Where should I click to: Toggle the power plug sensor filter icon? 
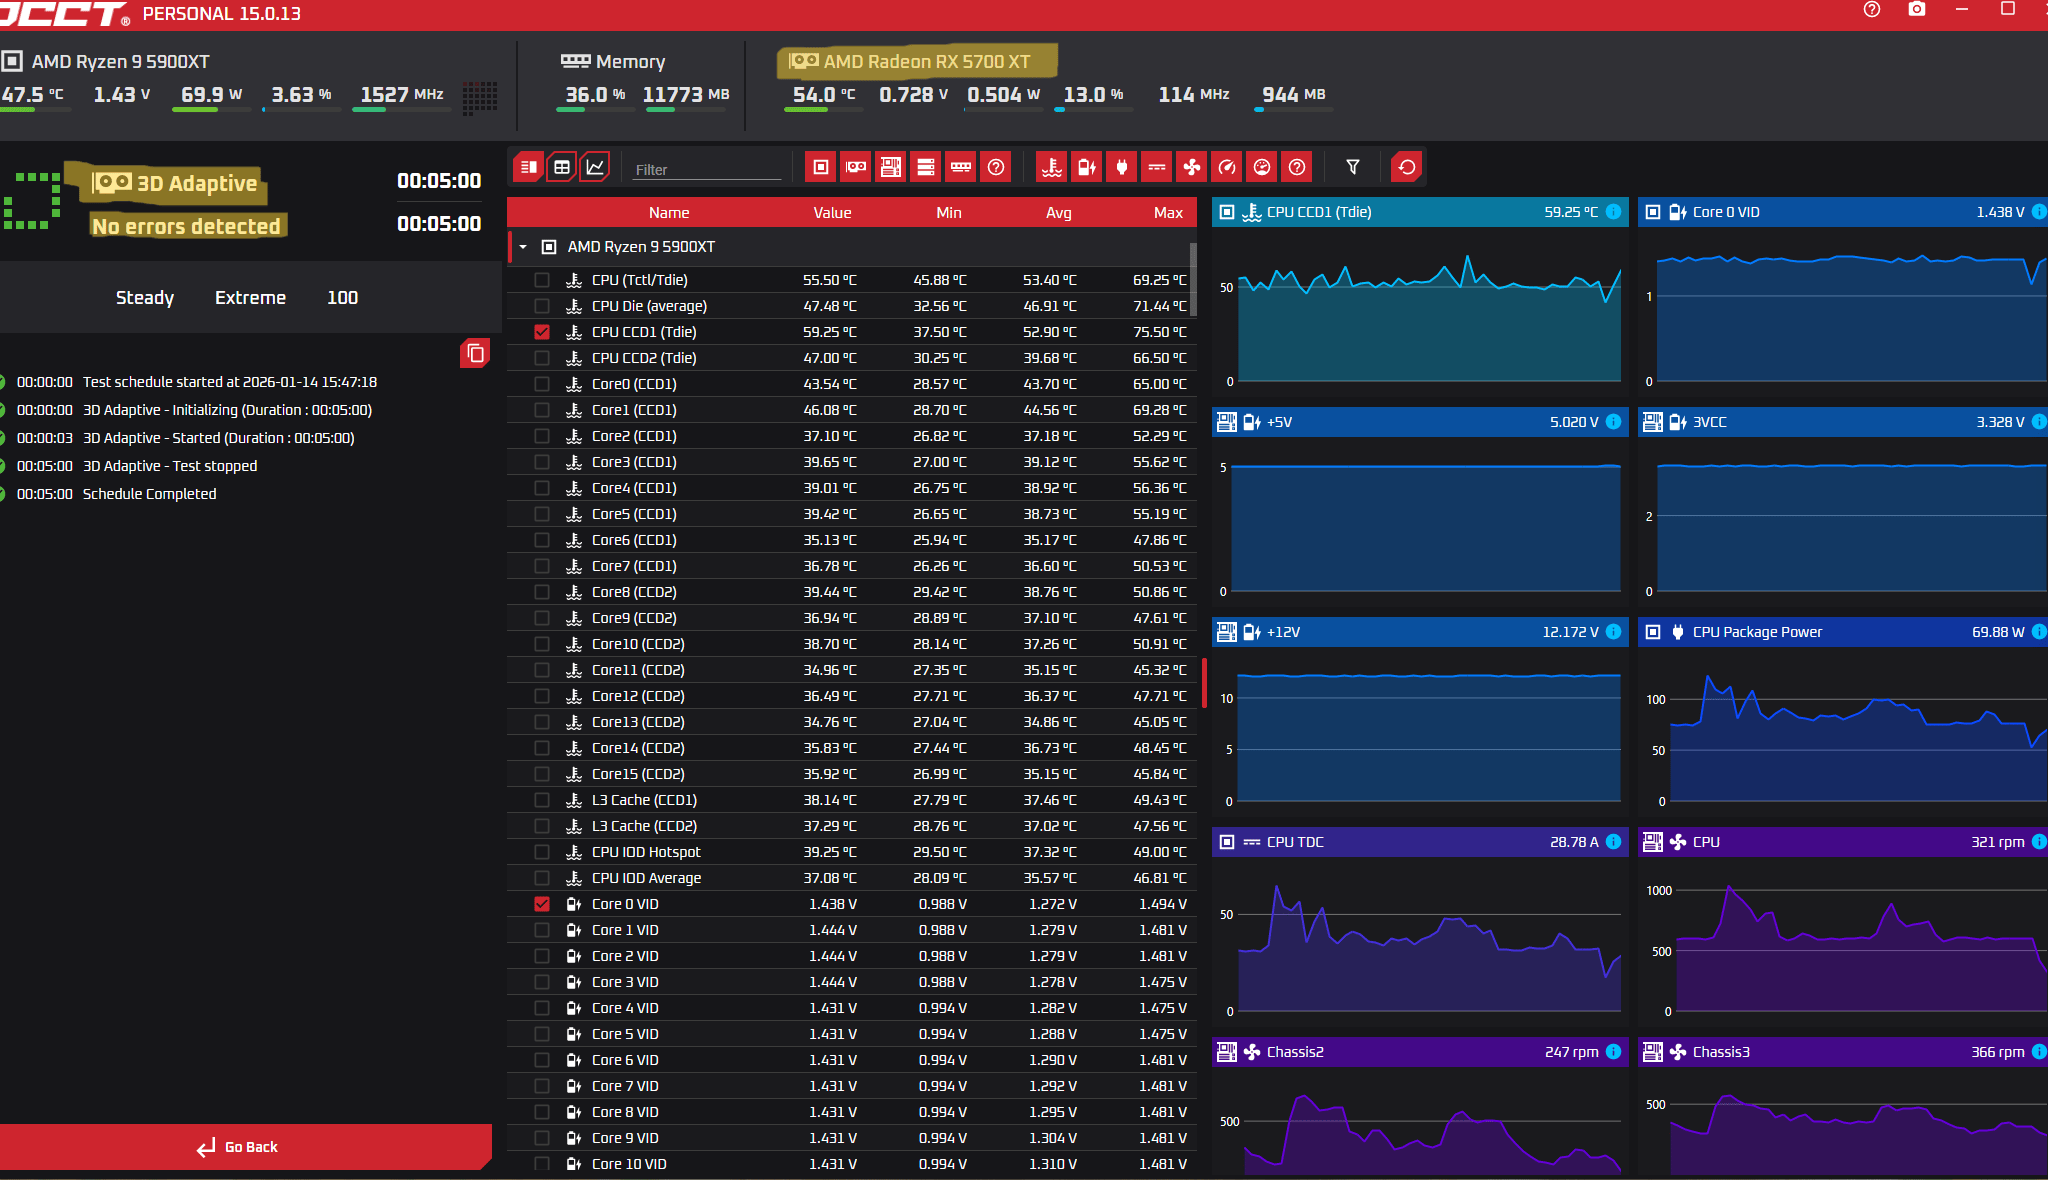[x=1122, y=167]
